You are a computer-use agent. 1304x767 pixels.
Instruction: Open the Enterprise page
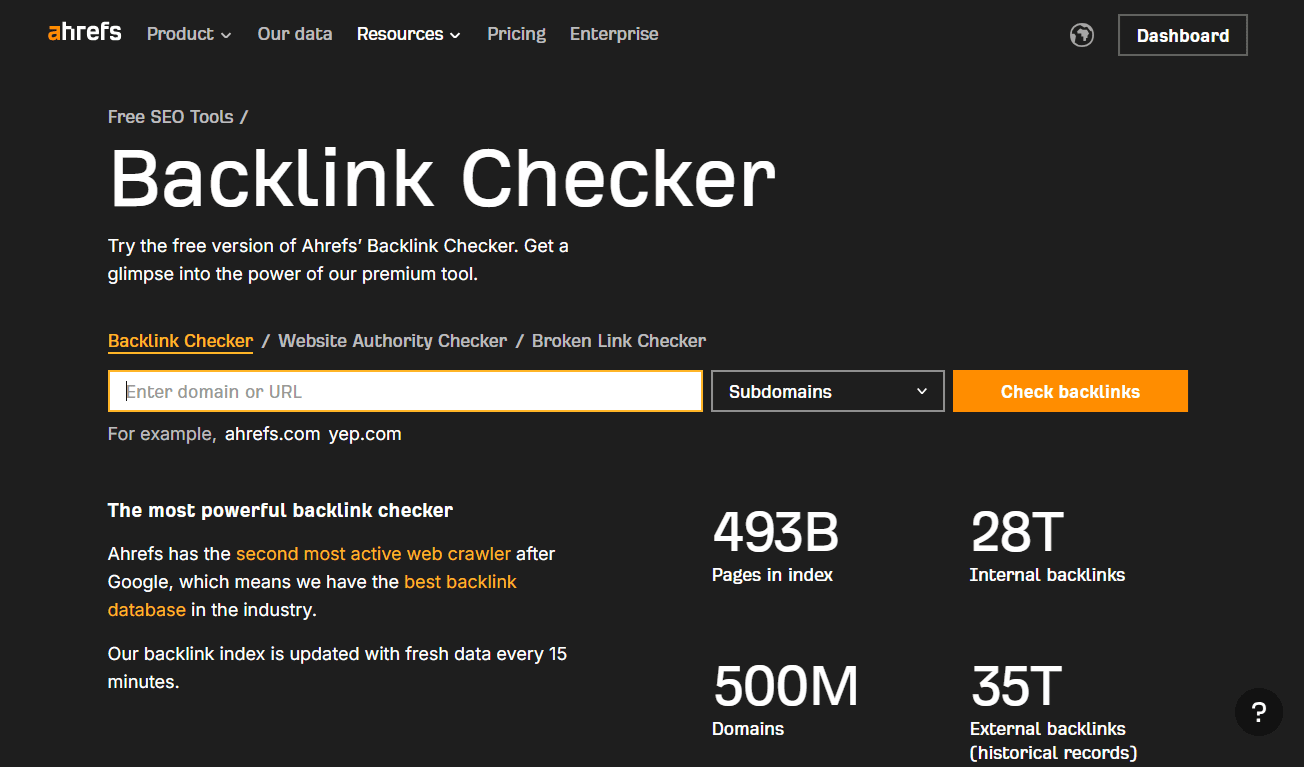613,34
